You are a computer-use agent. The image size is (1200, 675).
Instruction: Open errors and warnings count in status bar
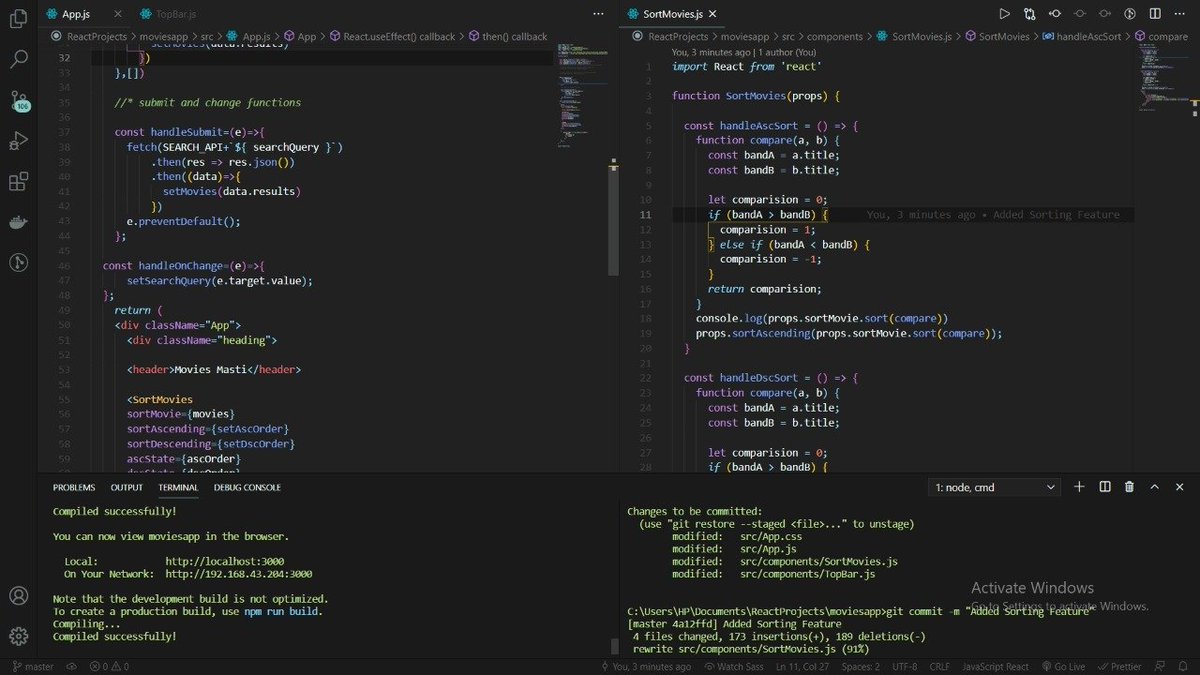tap(109, 666)
